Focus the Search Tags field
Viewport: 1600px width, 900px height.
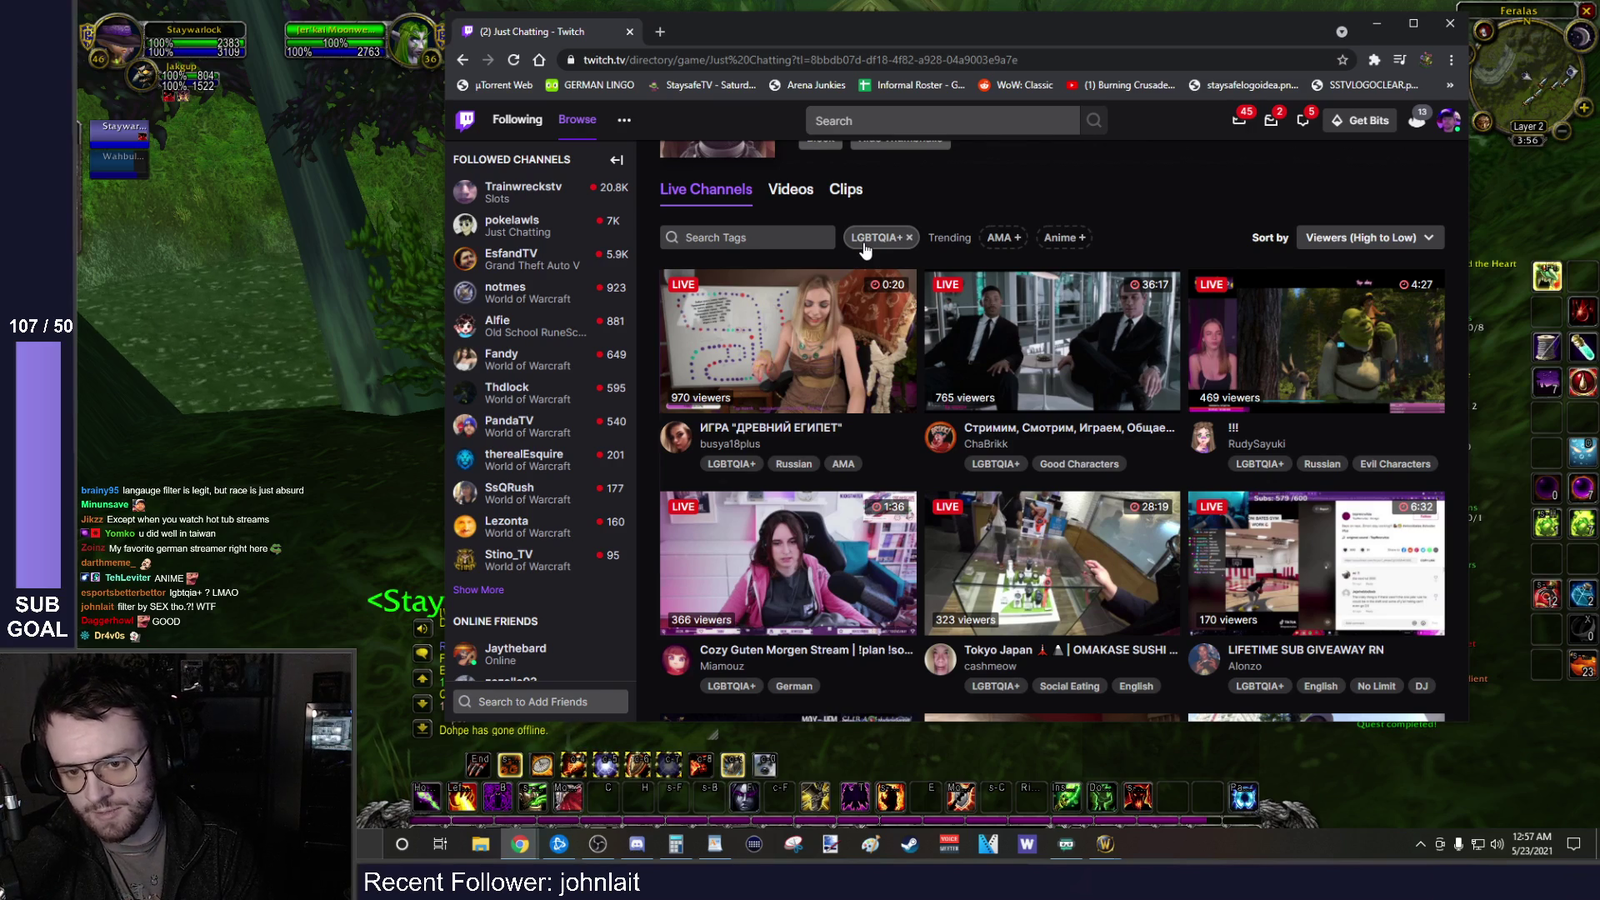(748, 238)
